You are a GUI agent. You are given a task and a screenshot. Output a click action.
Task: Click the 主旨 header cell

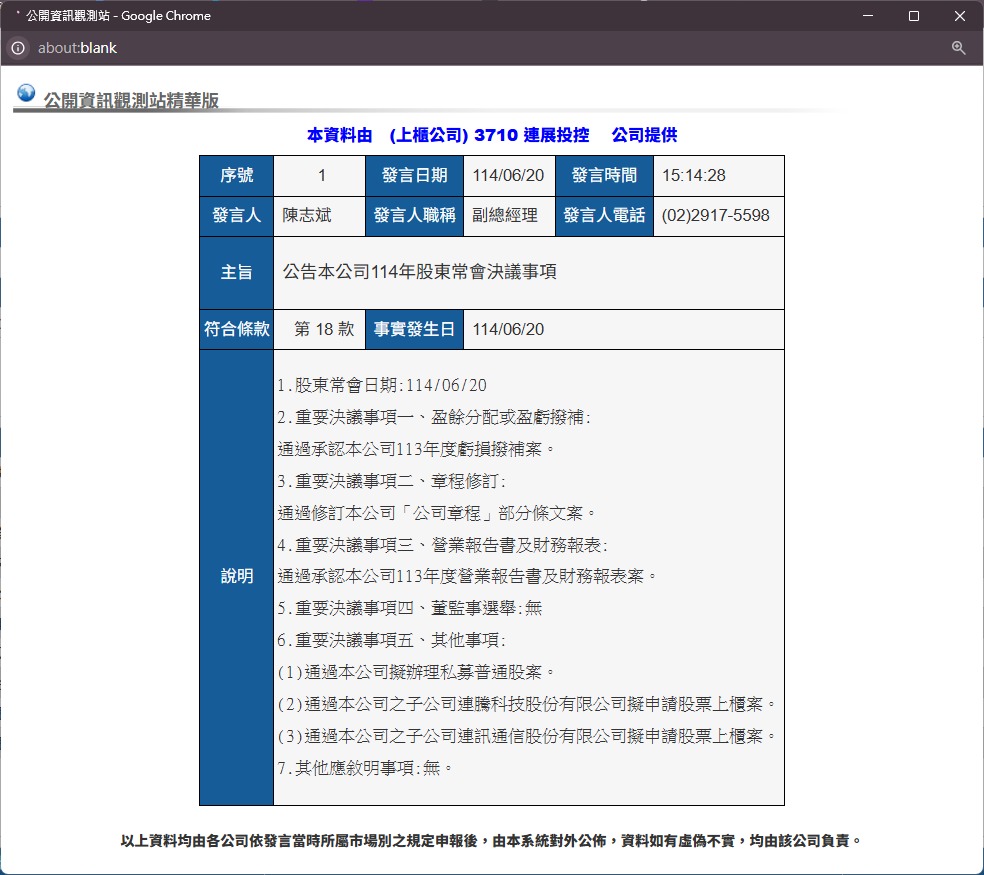pos(237,273)
